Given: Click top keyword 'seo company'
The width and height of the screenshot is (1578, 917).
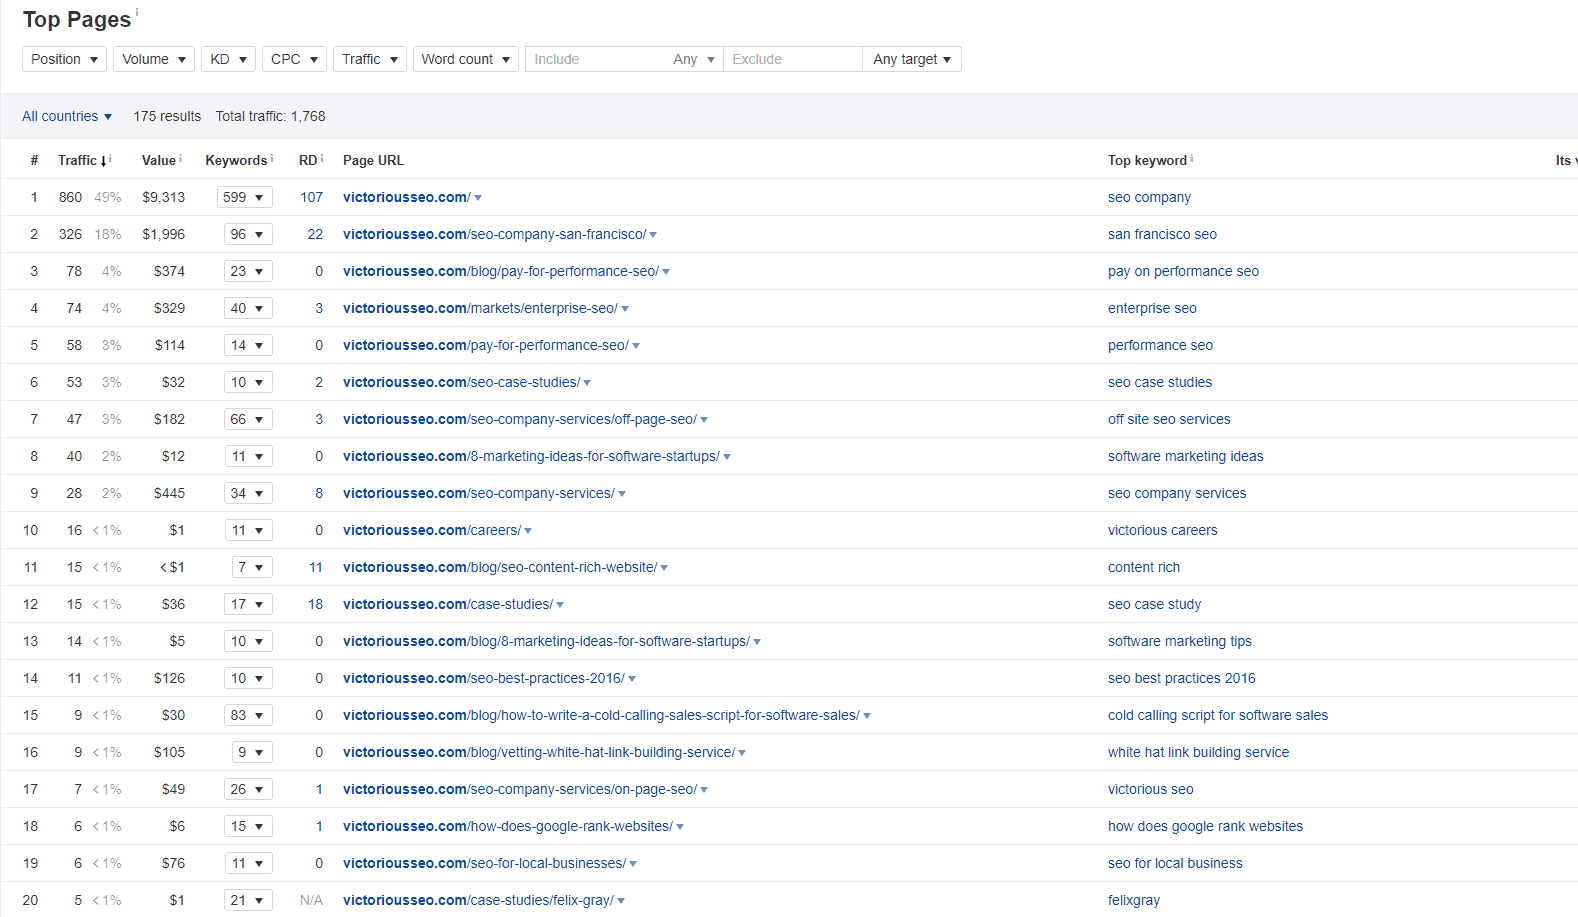Looking at the screenshot, I should pyautogui.click(x=1149, y=197).
